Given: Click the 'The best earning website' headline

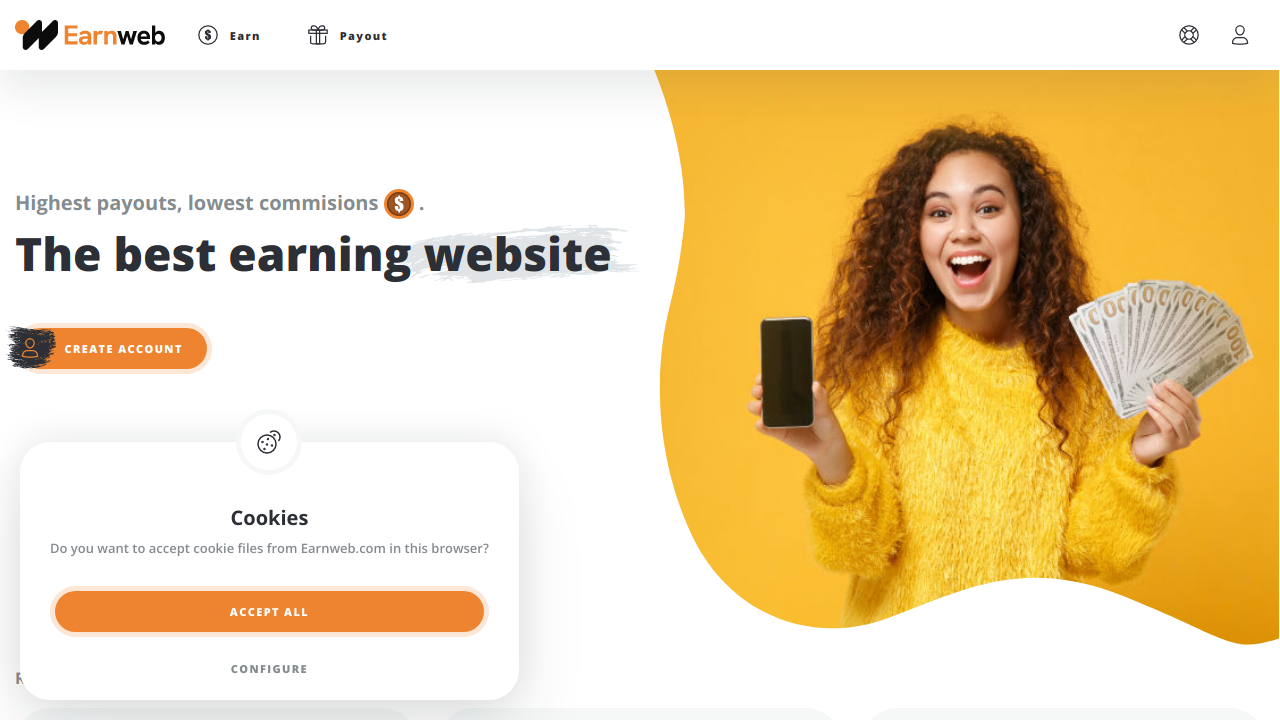Looking at the screenshot, I should coord(313,254).
